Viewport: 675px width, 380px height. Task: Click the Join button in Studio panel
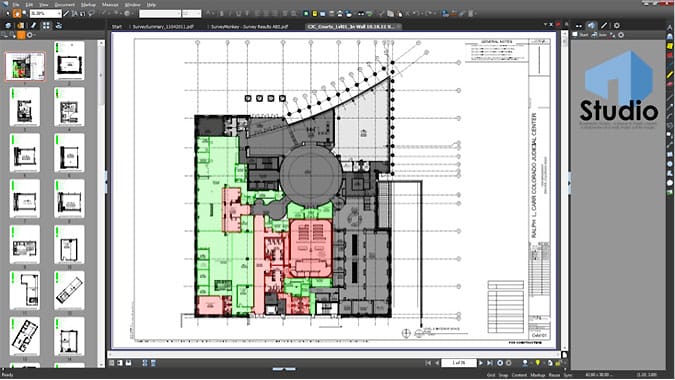600,35
